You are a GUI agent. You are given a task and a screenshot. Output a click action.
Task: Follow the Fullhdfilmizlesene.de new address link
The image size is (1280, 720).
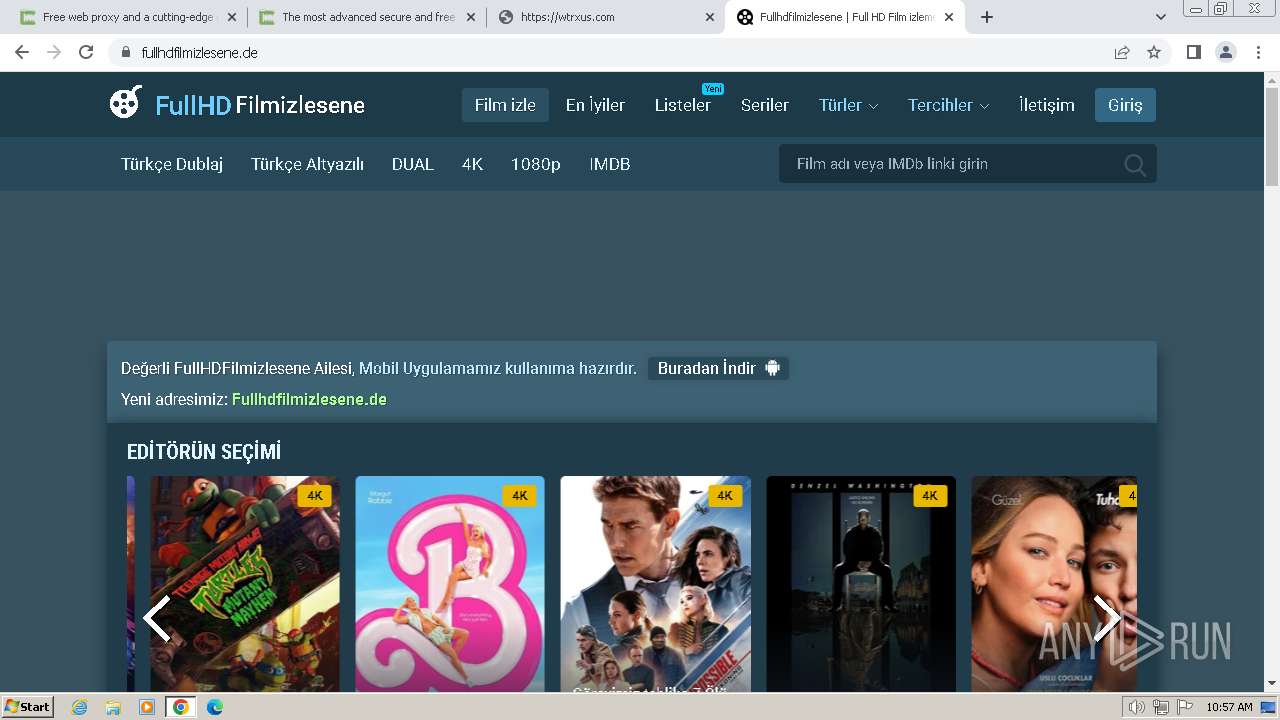point(309,399)
